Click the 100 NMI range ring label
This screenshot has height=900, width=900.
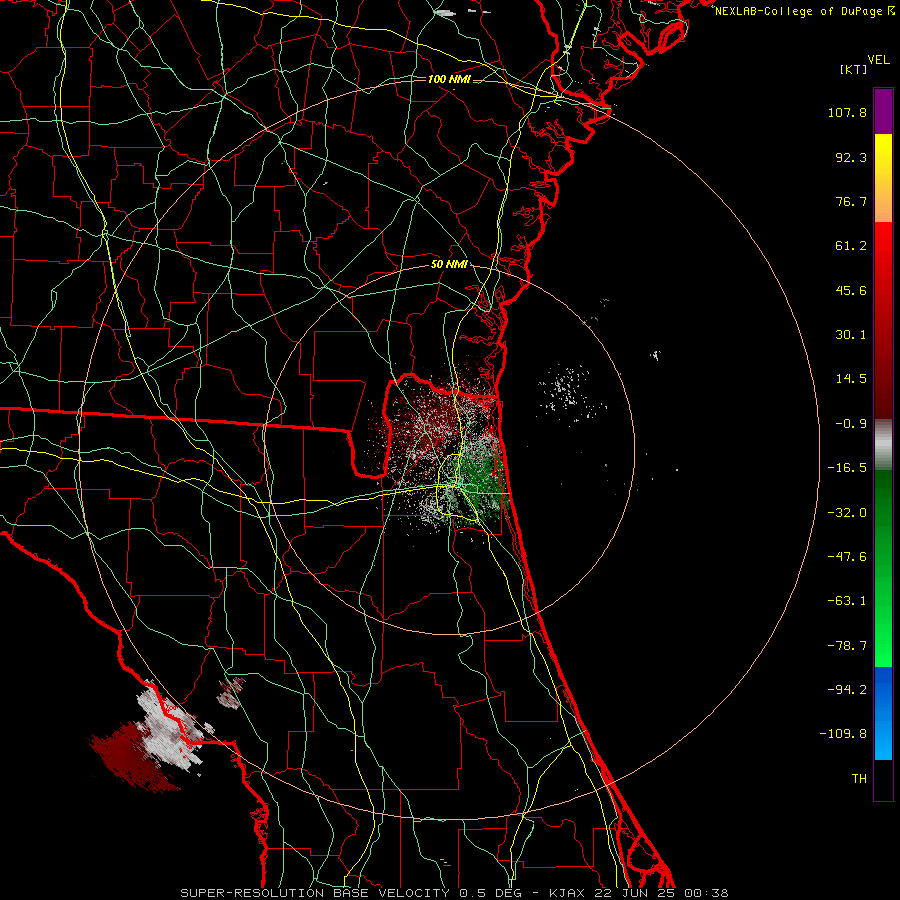(449, 79)
